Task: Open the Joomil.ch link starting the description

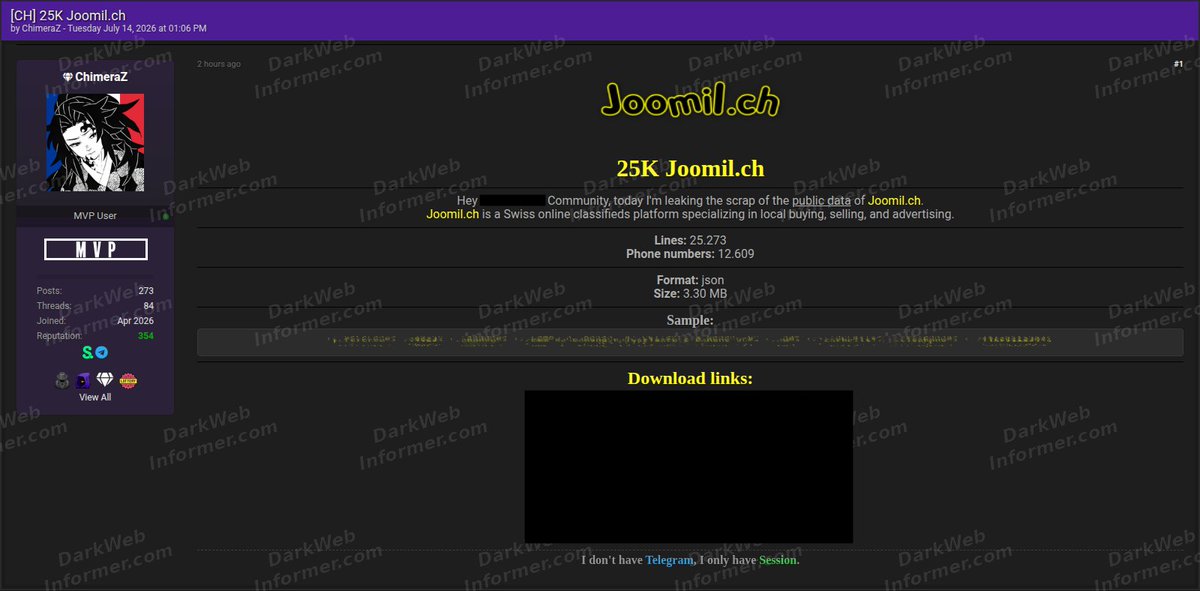Action: point(452,214)
